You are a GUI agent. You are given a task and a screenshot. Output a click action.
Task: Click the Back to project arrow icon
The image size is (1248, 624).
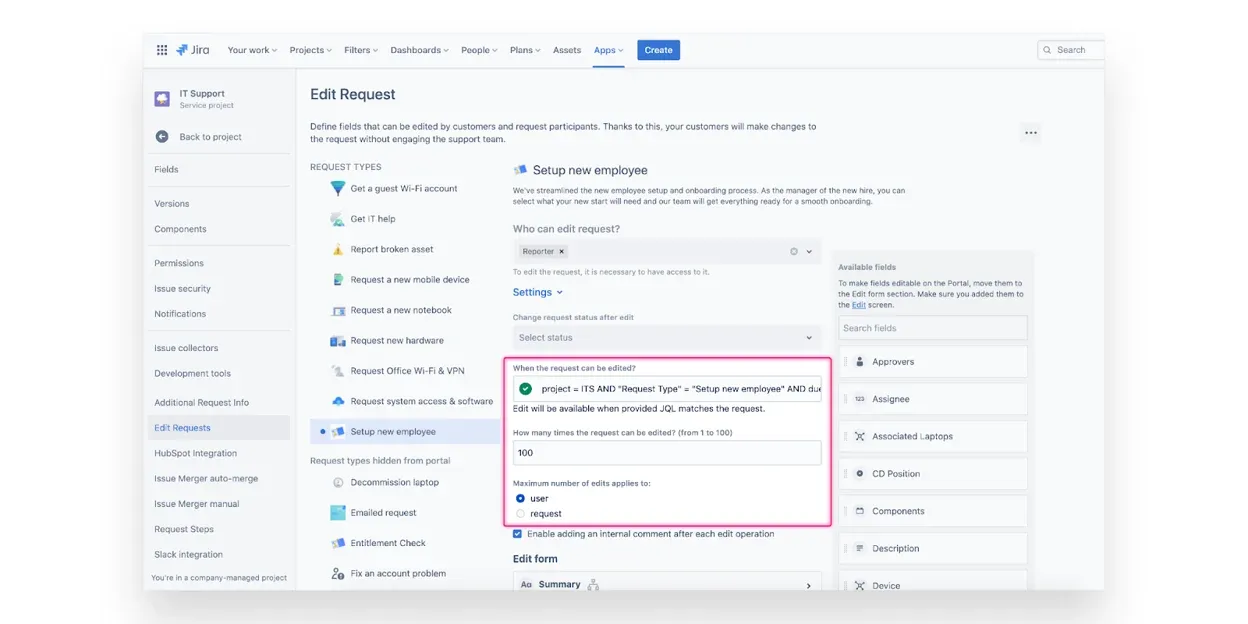(162, 137)
